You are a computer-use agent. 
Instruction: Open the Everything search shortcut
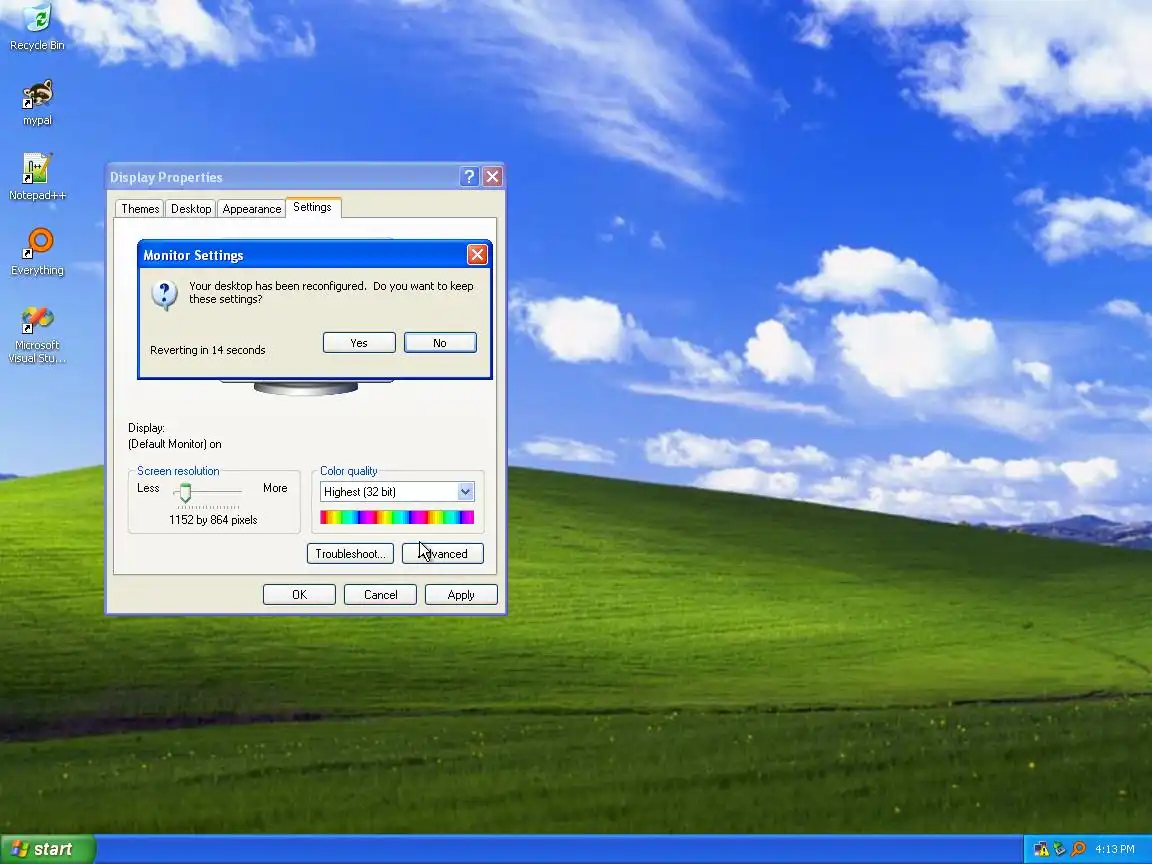point(37,252)
